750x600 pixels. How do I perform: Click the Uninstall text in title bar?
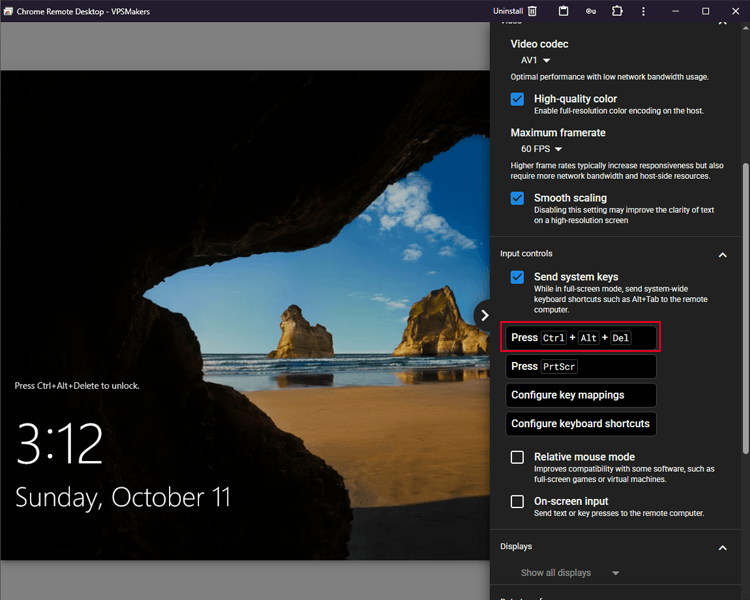(508, 11)
